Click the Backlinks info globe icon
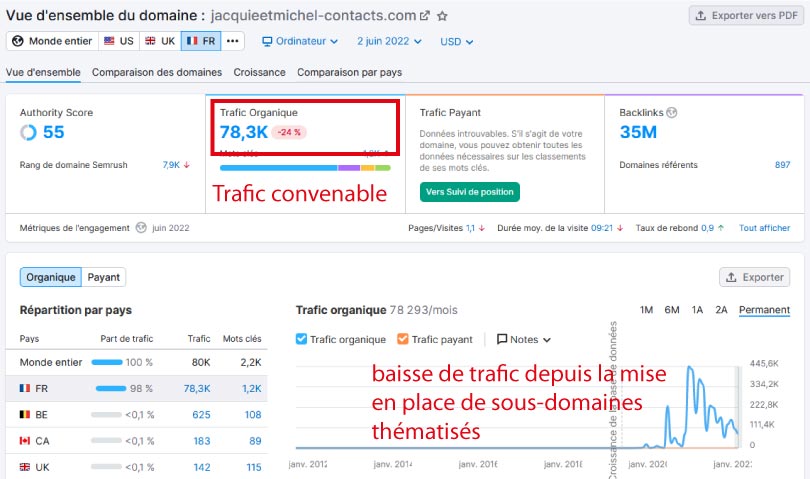The image size is (810, 479). tap(672, 113)
